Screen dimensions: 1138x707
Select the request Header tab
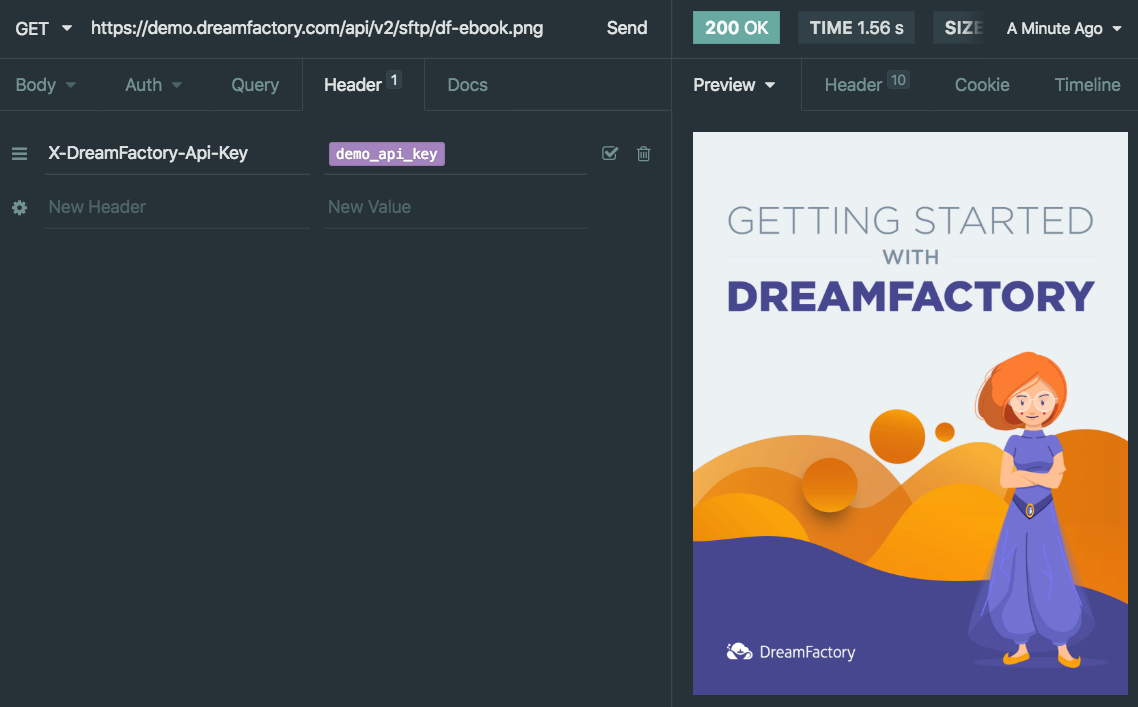[362, 85]
